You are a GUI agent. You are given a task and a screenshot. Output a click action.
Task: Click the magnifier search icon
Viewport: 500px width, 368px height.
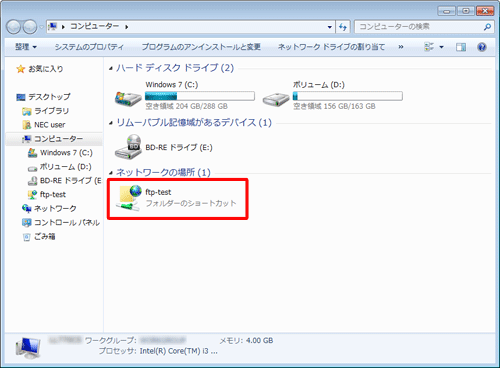coord(487,27)
